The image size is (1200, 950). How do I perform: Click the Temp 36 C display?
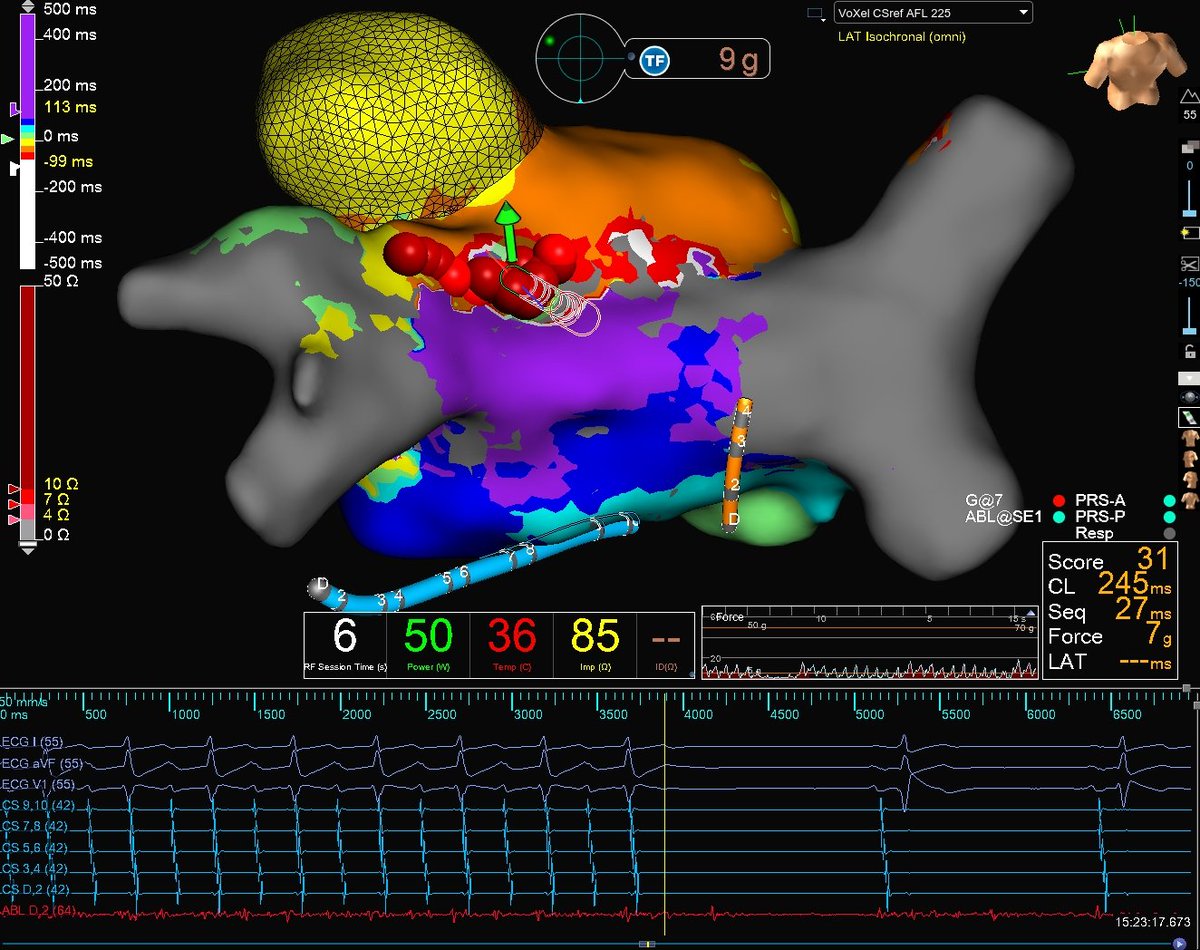tap(511, 645)
